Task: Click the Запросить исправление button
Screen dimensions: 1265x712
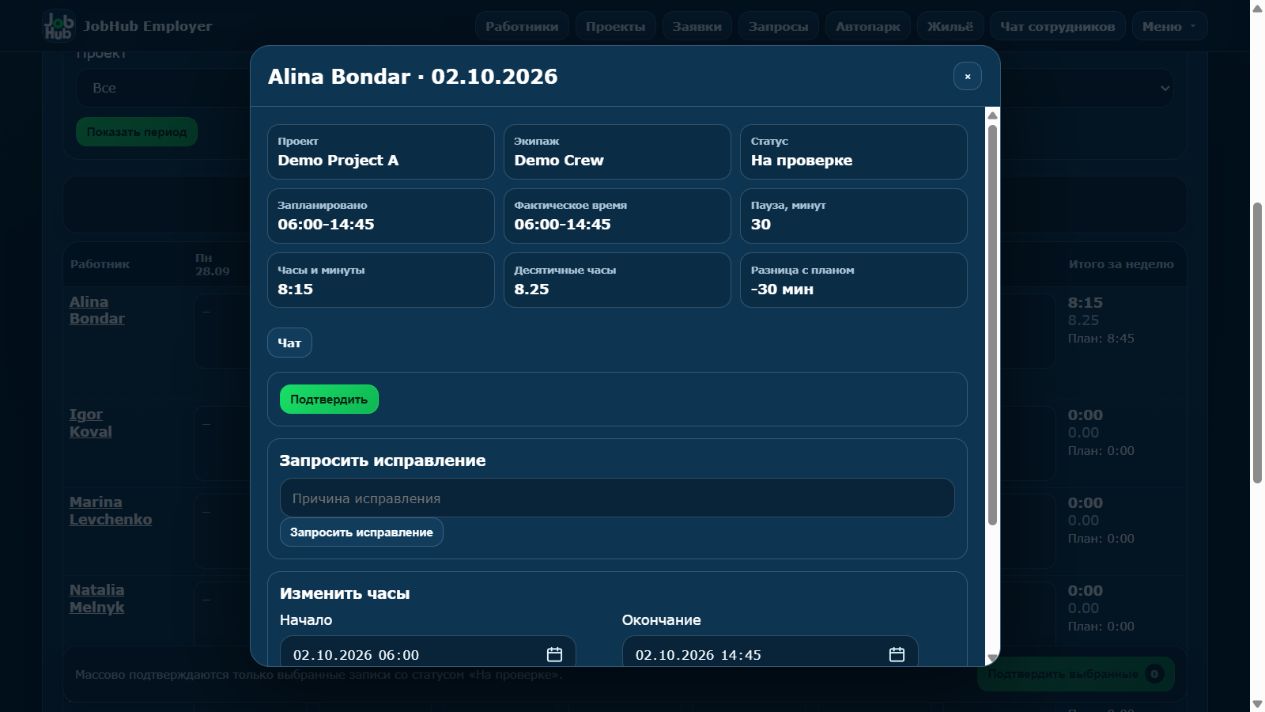Action: 361,532
